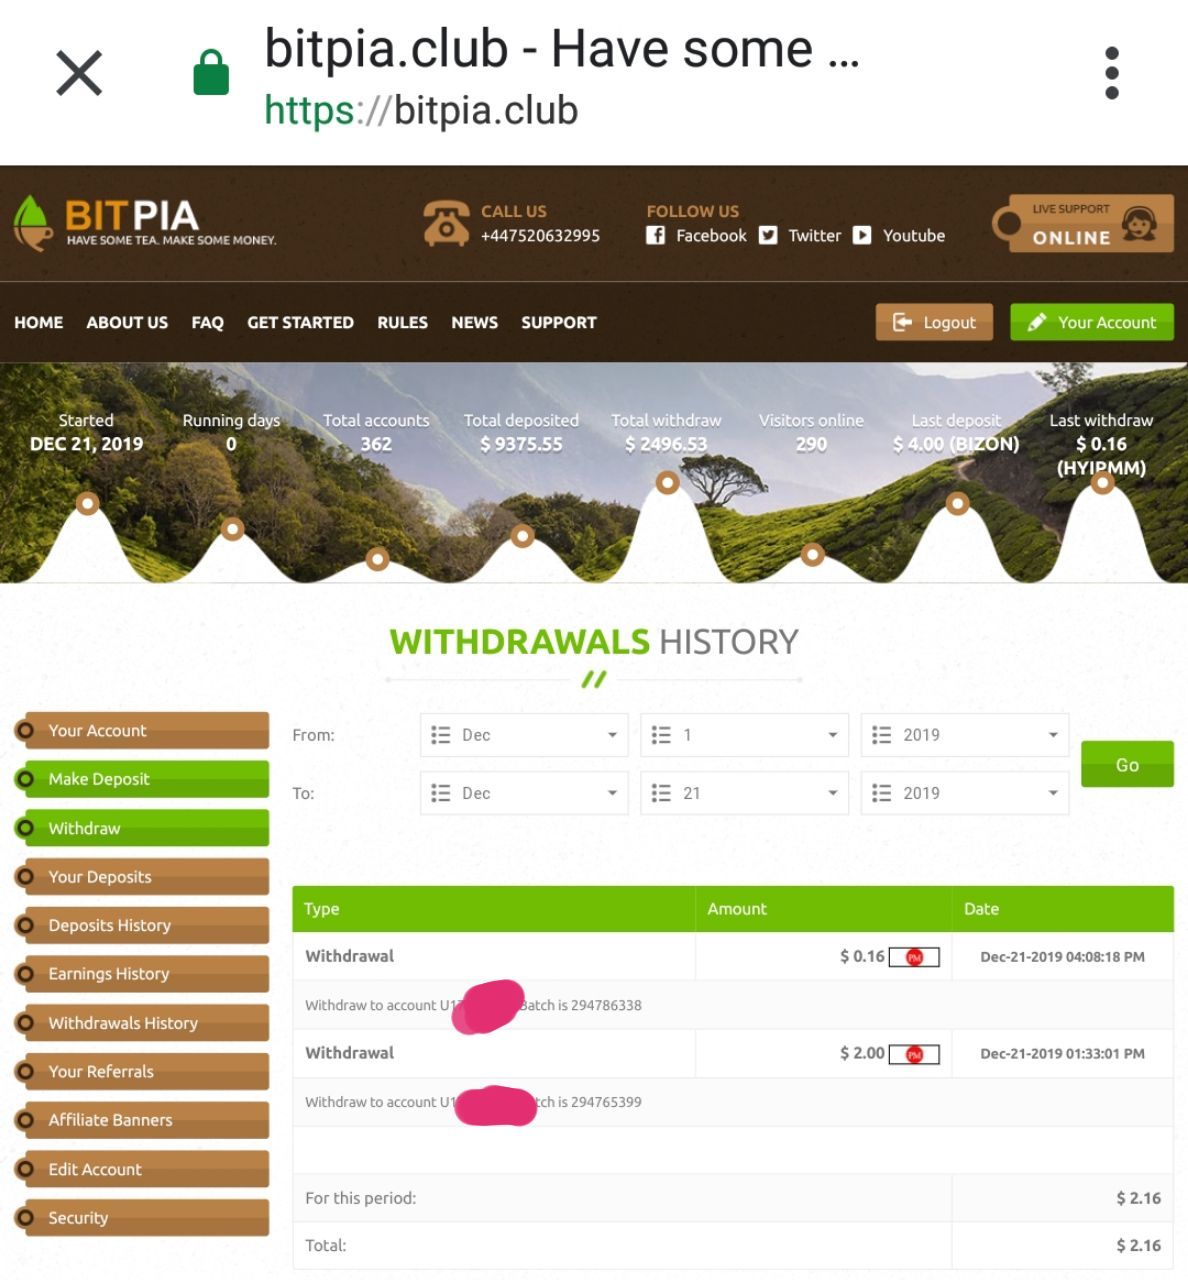1188x1280 pixels.
Task: Open the Youtube play icon link
Action: click(x=862, y=235)
